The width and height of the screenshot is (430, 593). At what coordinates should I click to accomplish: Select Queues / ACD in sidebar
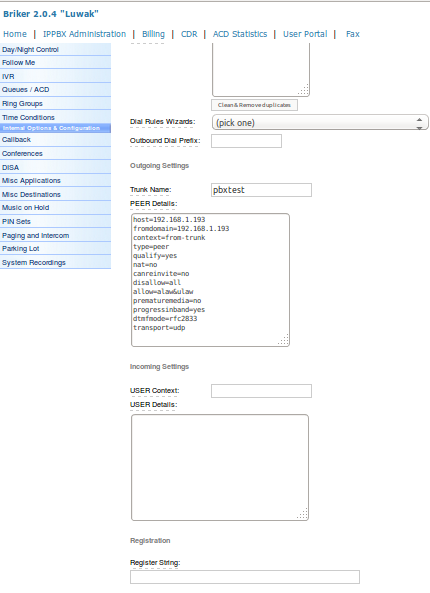(55, 90)
